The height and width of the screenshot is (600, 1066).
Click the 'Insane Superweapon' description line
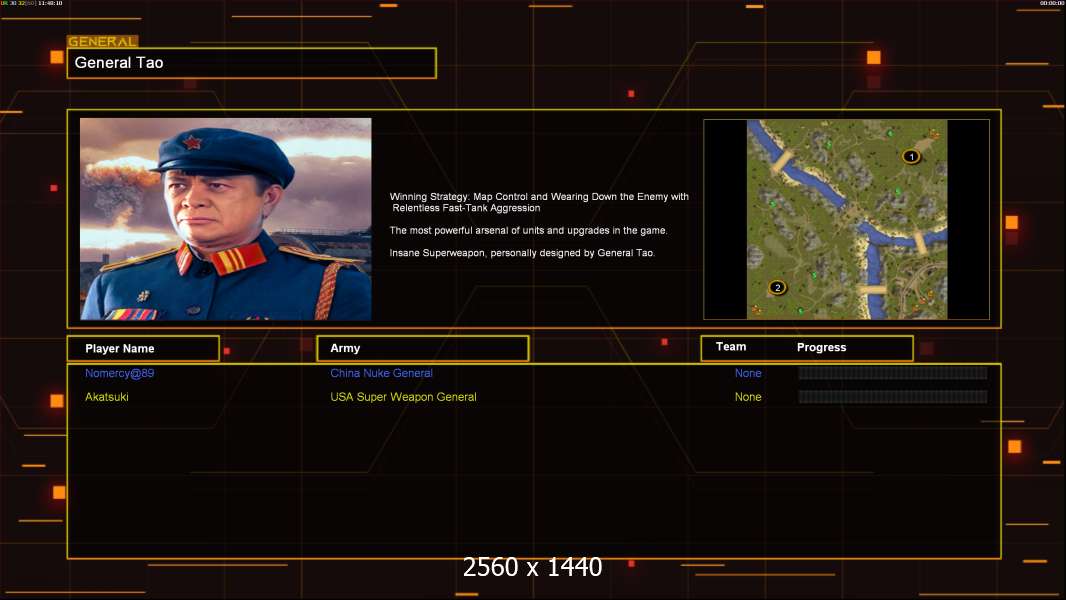pyautogui.click(x=522, y=253)
